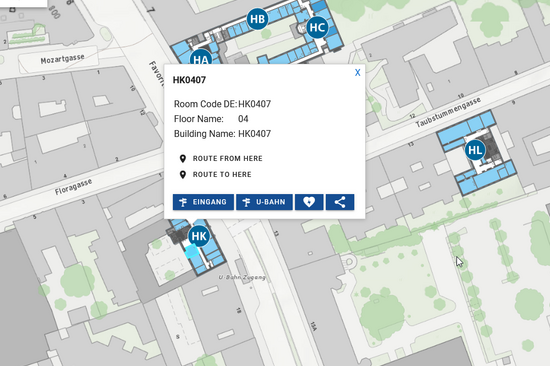Click the HC building marker
This screenshot has height=366, width=550.
[x=317, y=27]
